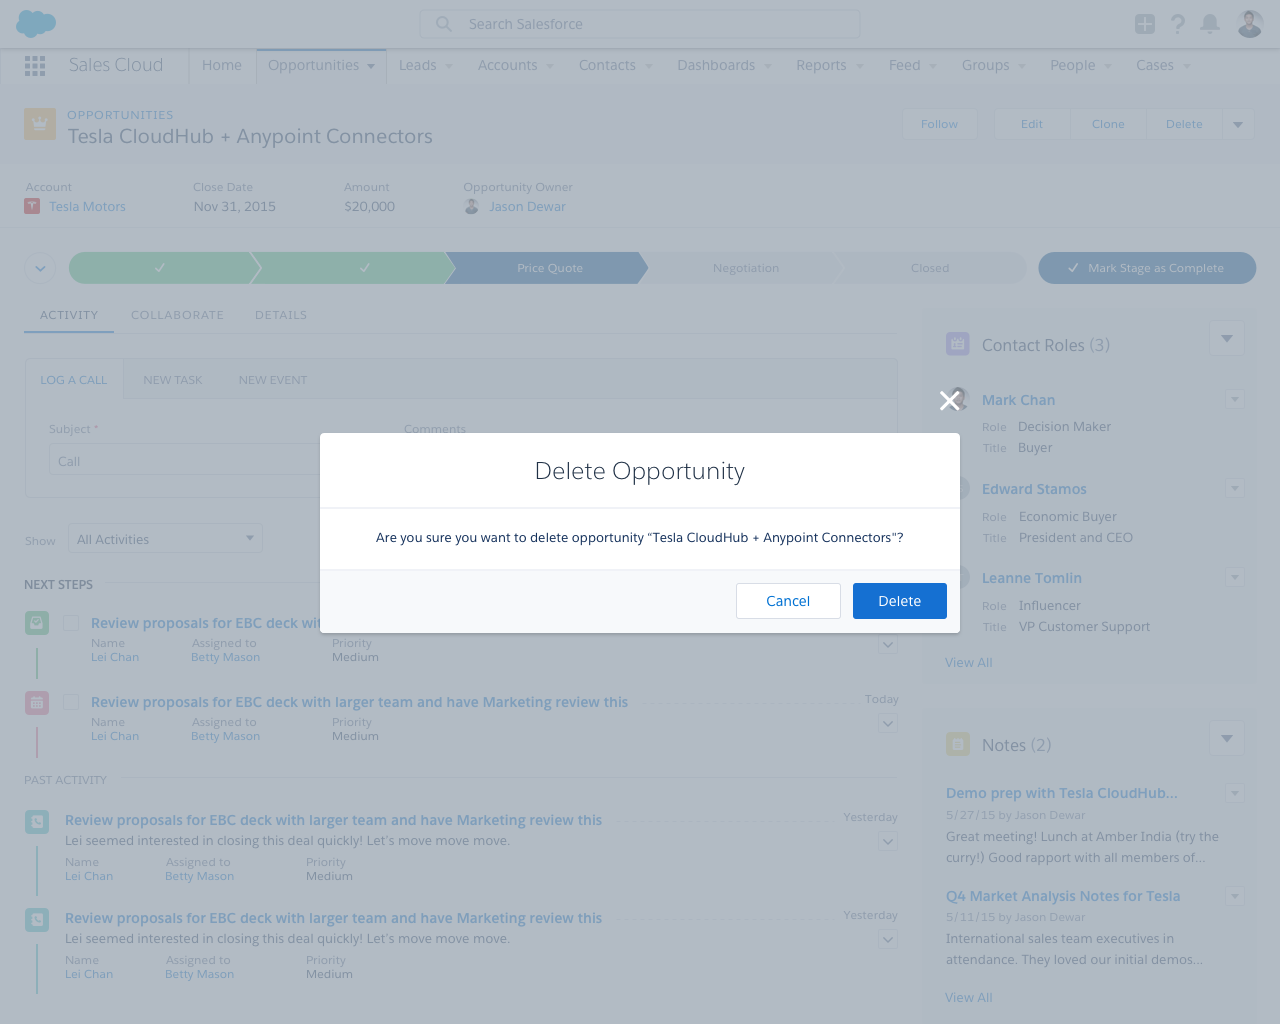The image size is (1280, 1024).
Task: Open the global create plus icon
Action: point(1143,22)
